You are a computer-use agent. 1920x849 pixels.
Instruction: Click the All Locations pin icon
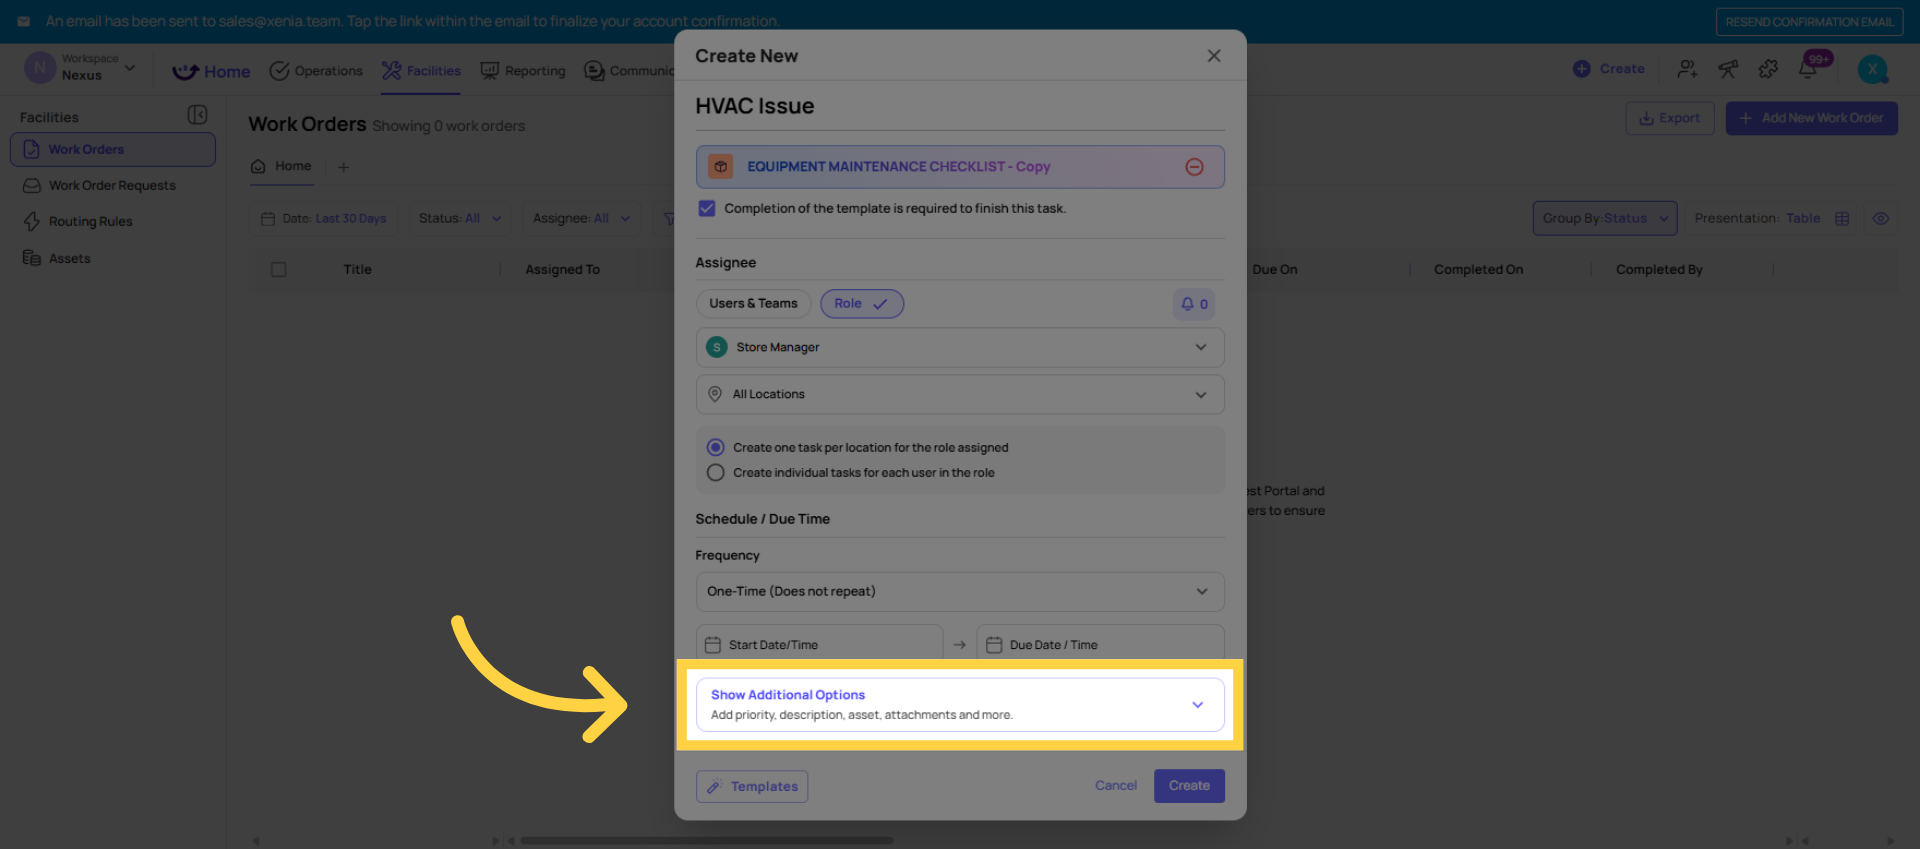pos(715,394)
